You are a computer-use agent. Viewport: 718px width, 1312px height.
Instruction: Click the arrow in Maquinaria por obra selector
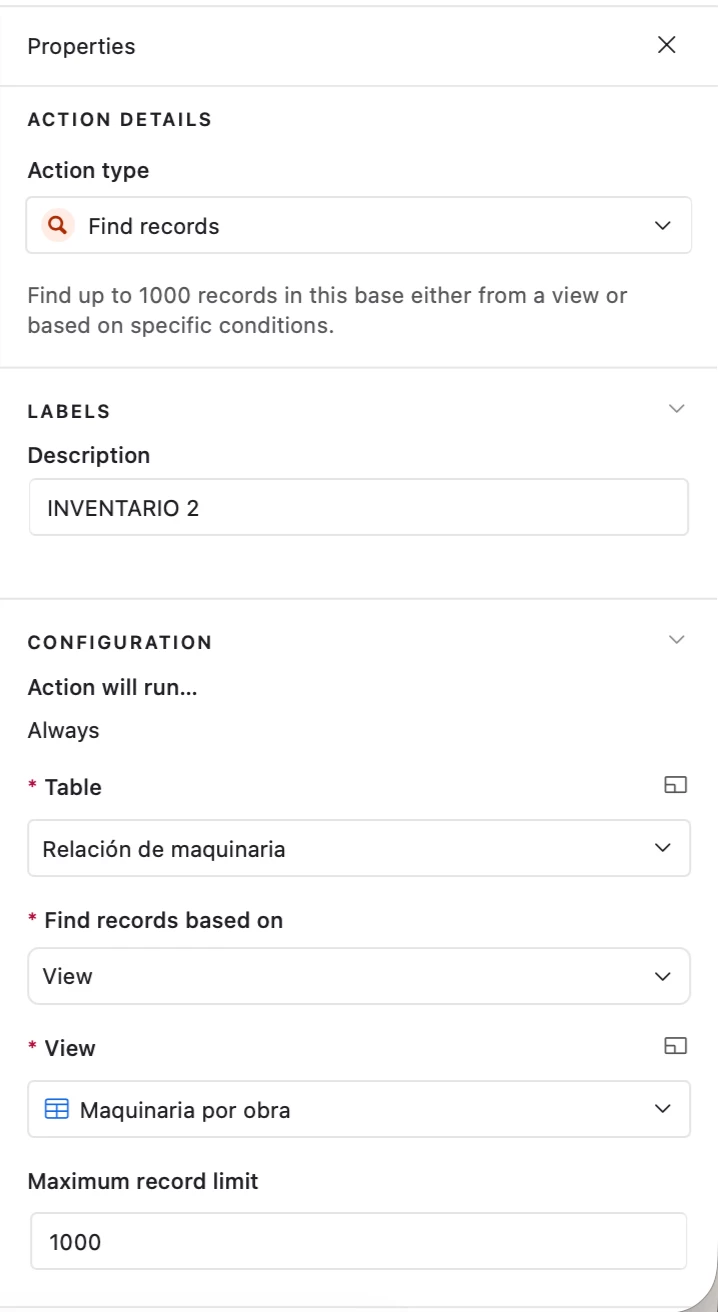[x=662, y=1109]
